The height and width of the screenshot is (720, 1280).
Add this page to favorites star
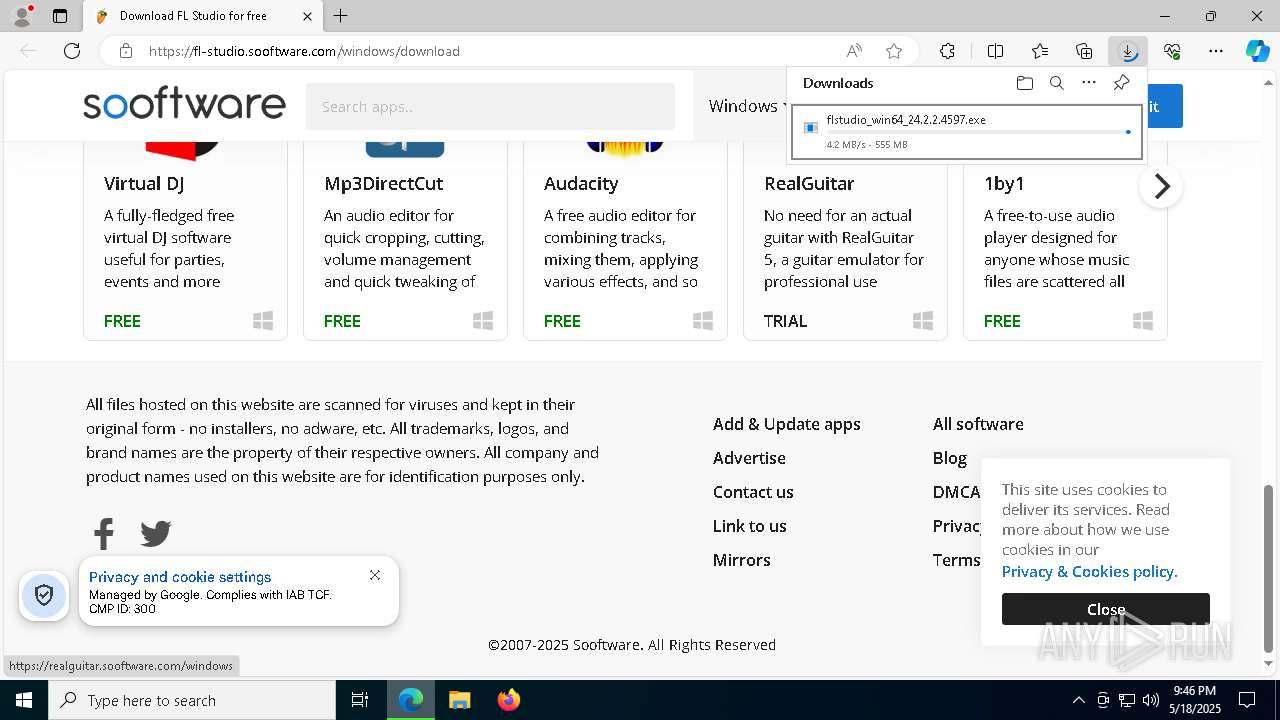click(x=894, y=51)
